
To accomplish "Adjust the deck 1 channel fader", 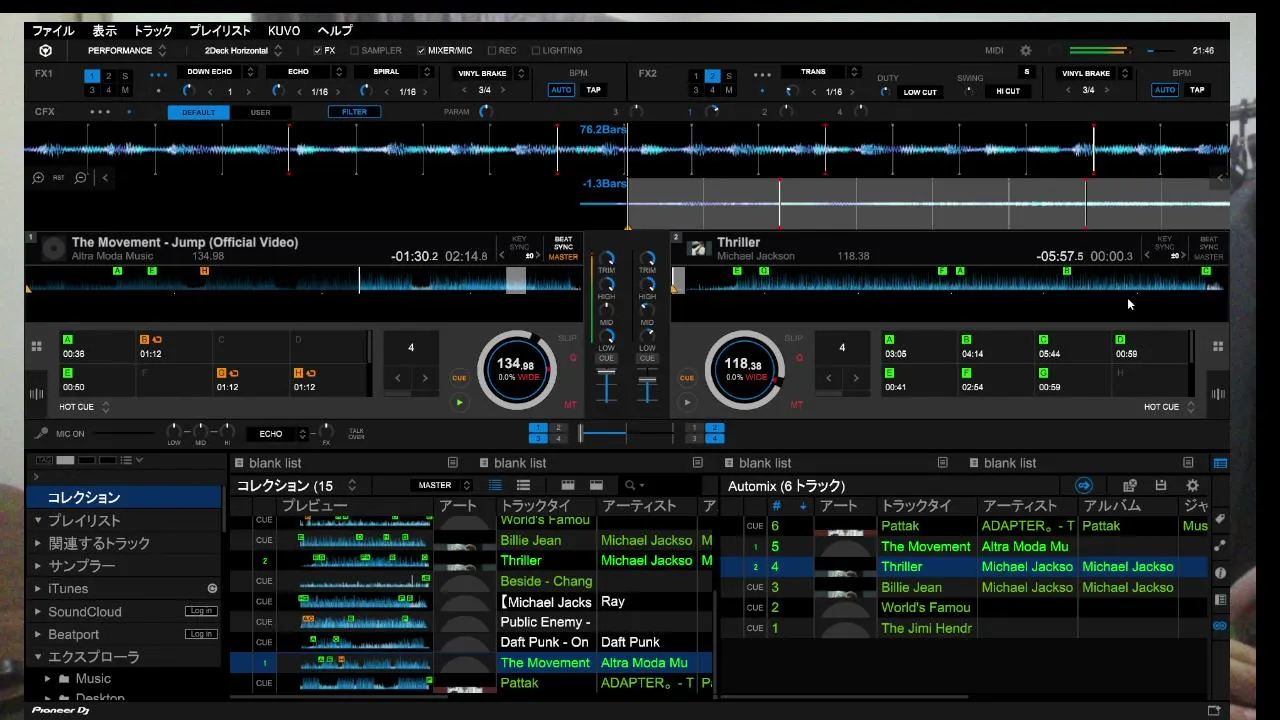I will coord(606,385).
